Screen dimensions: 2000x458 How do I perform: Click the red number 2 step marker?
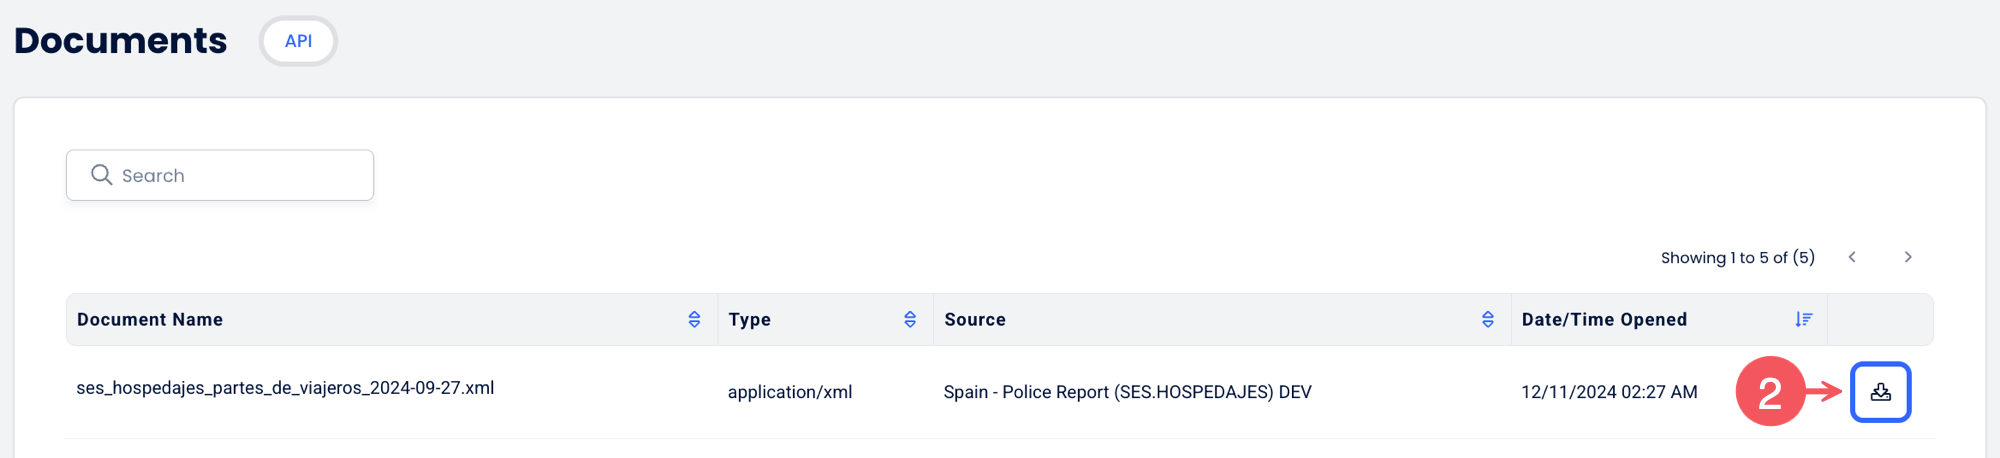(1770, 392)
